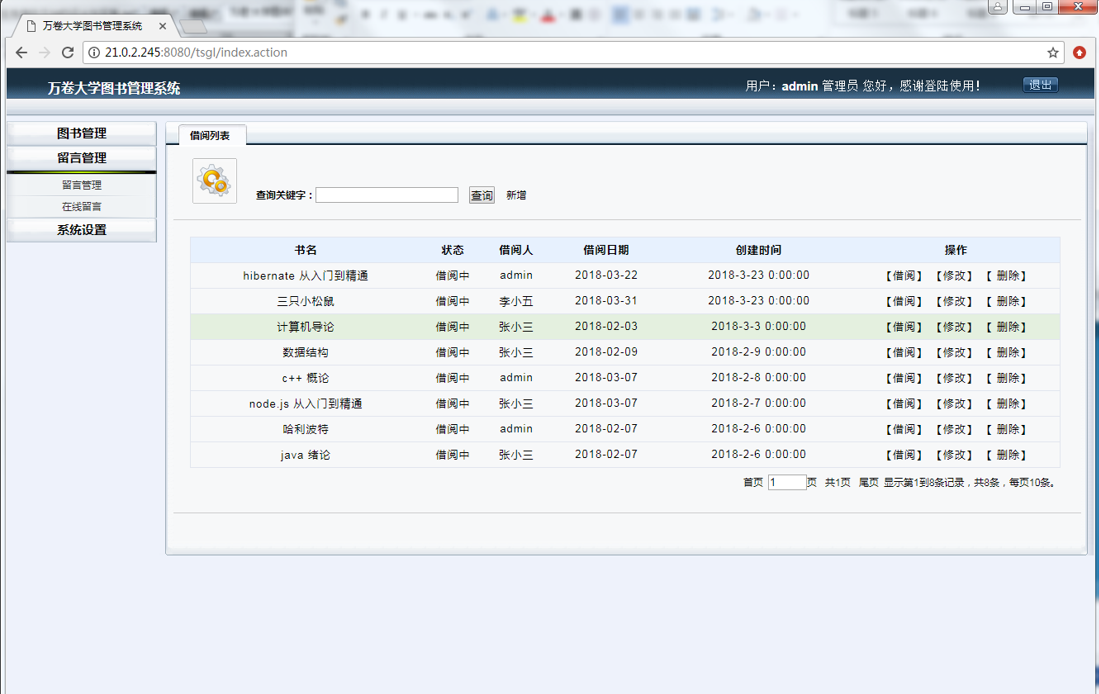Click 【修改】 on the 数据结构 row
This screenshot has height=694, width=1099.
coord(953,352)
